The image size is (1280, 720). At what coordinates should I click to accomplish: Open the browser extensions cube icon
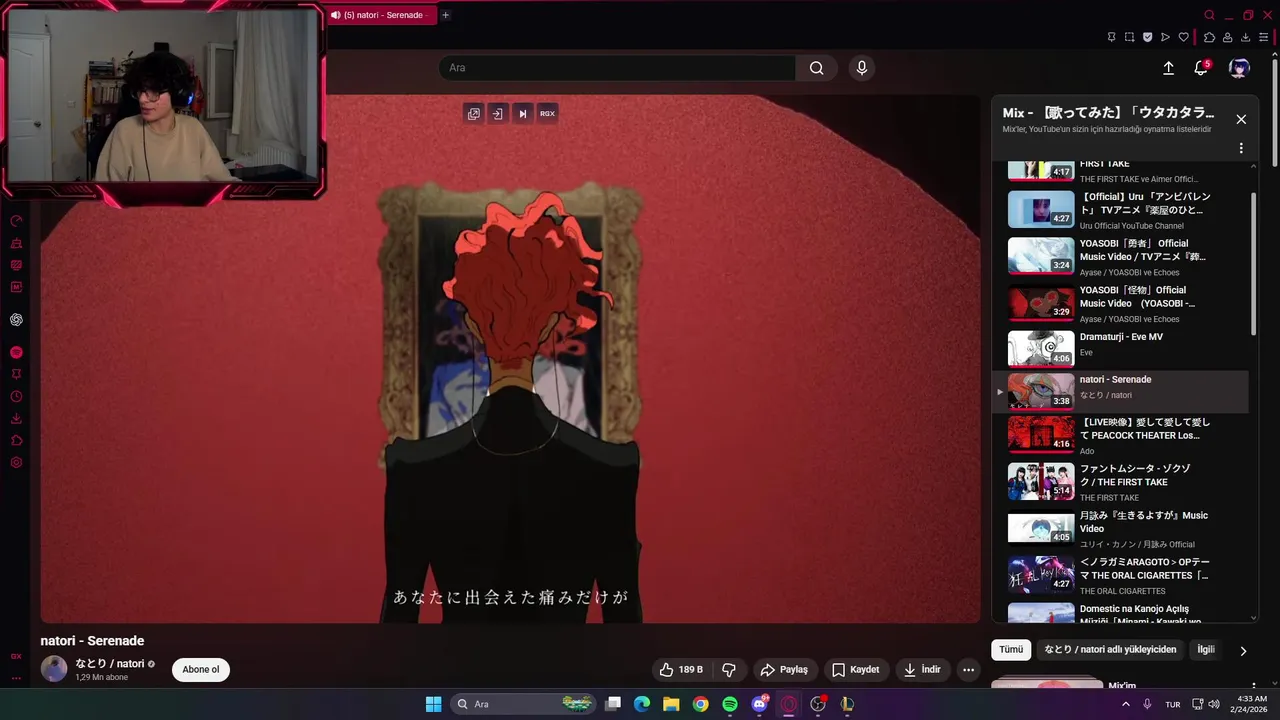(1209, 37)
